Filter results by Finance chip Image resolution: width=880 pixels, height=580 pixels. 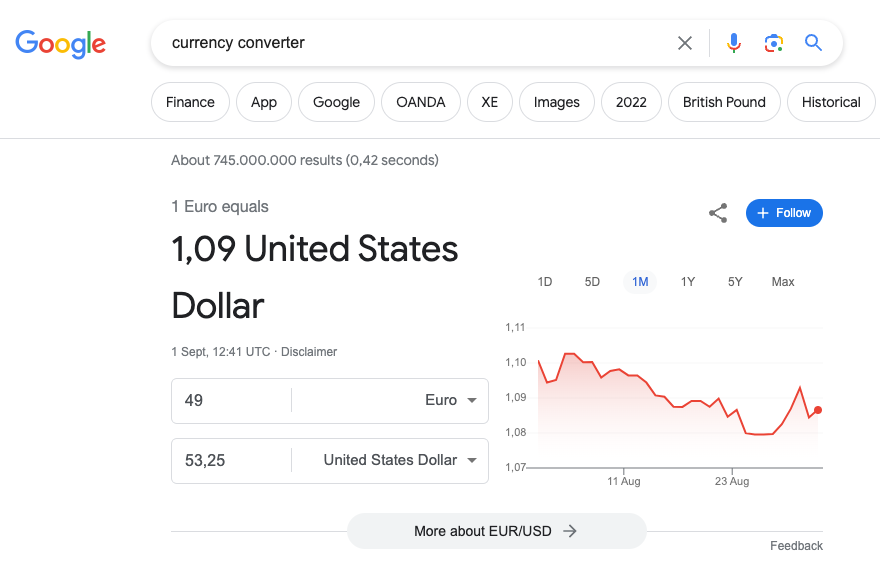(x=190, y=102)
